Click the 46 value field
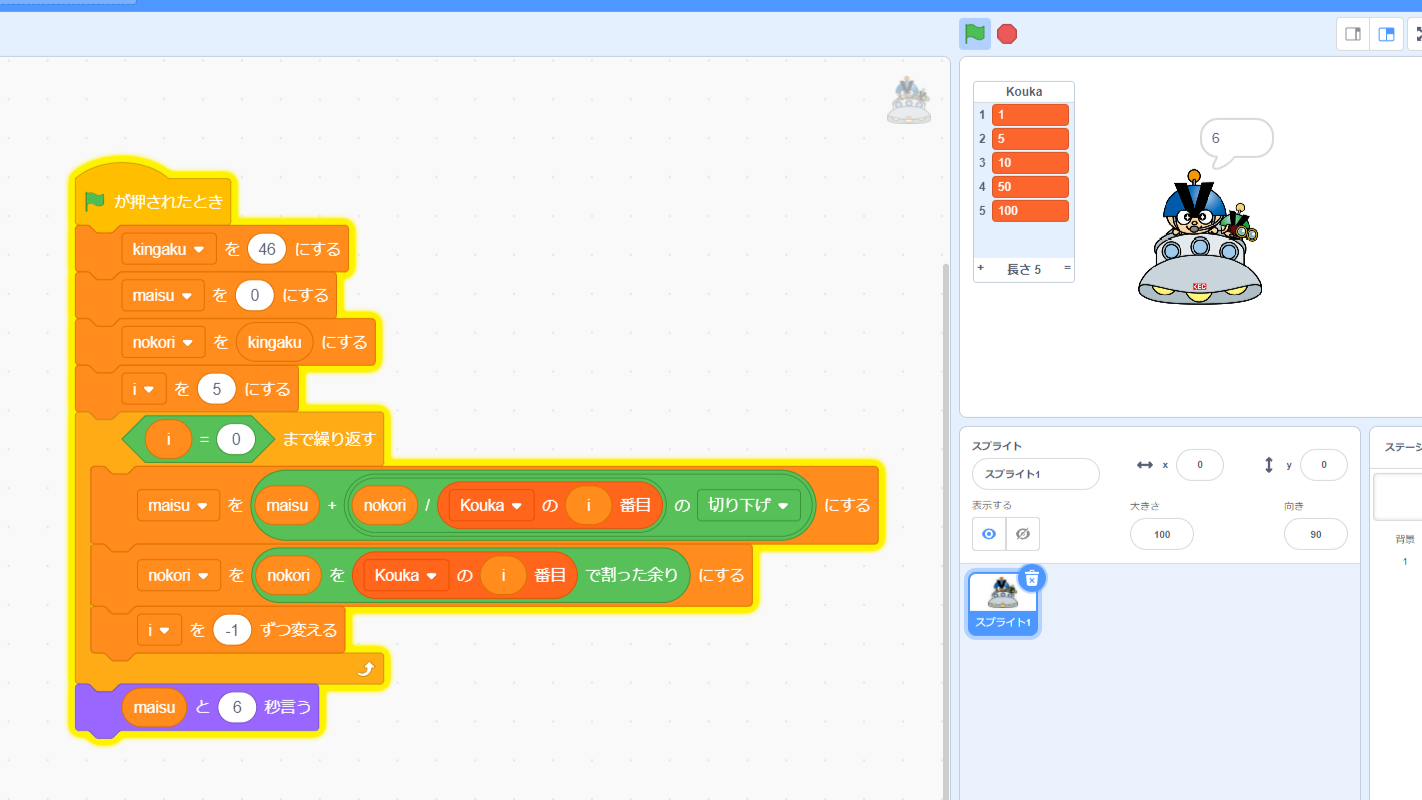Screen dimensions: 1422x800 click(x=267, y=249)
